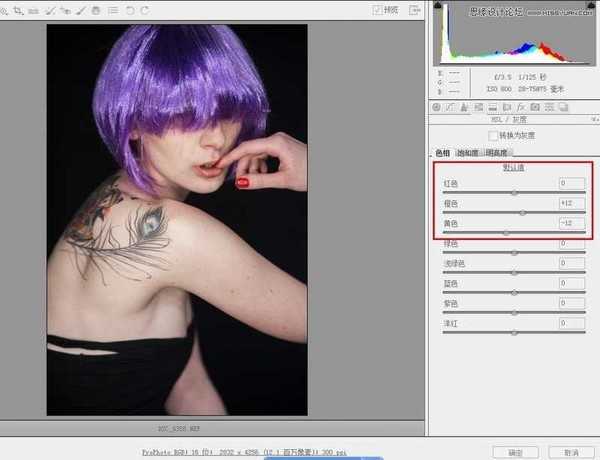Rotate image counterclockwise
Screen dimensions: 600x460
130,9
